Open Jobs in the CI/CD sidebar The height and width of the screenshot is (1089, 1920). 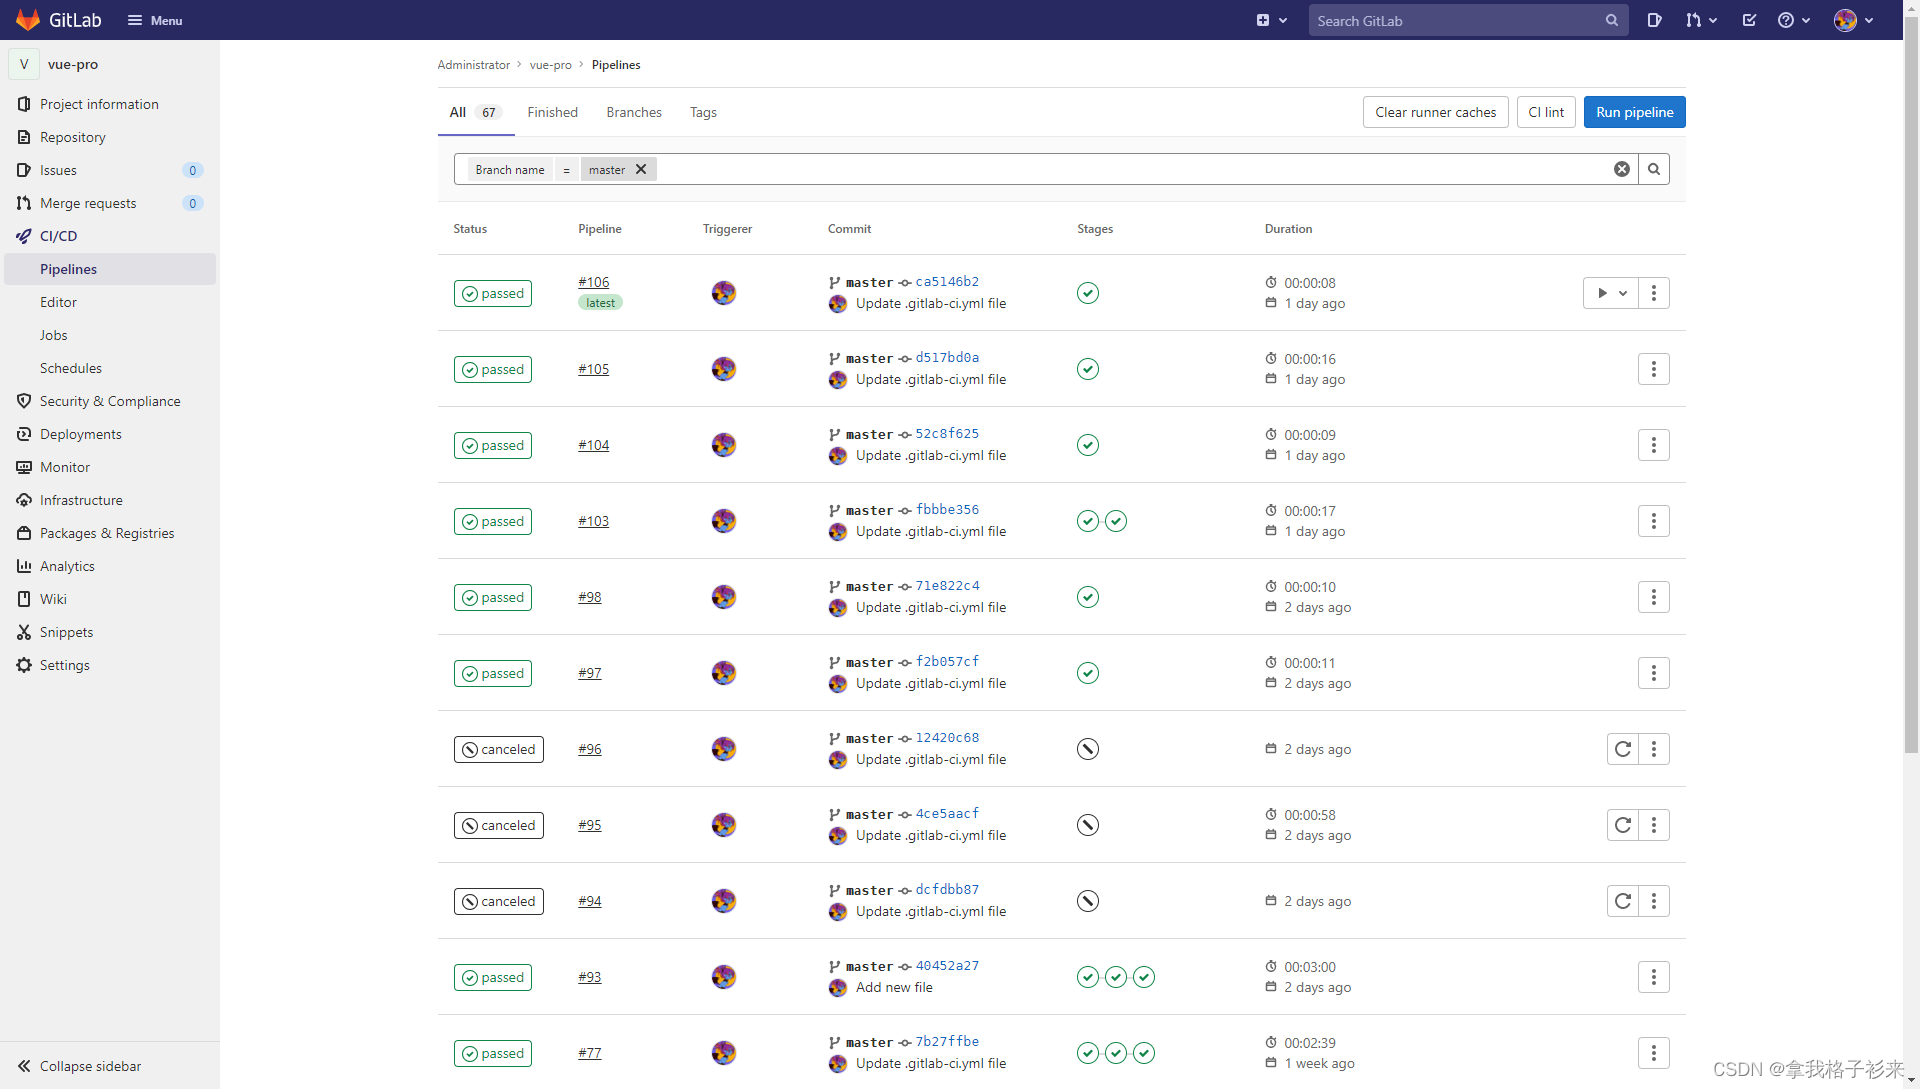coord(54,335)
